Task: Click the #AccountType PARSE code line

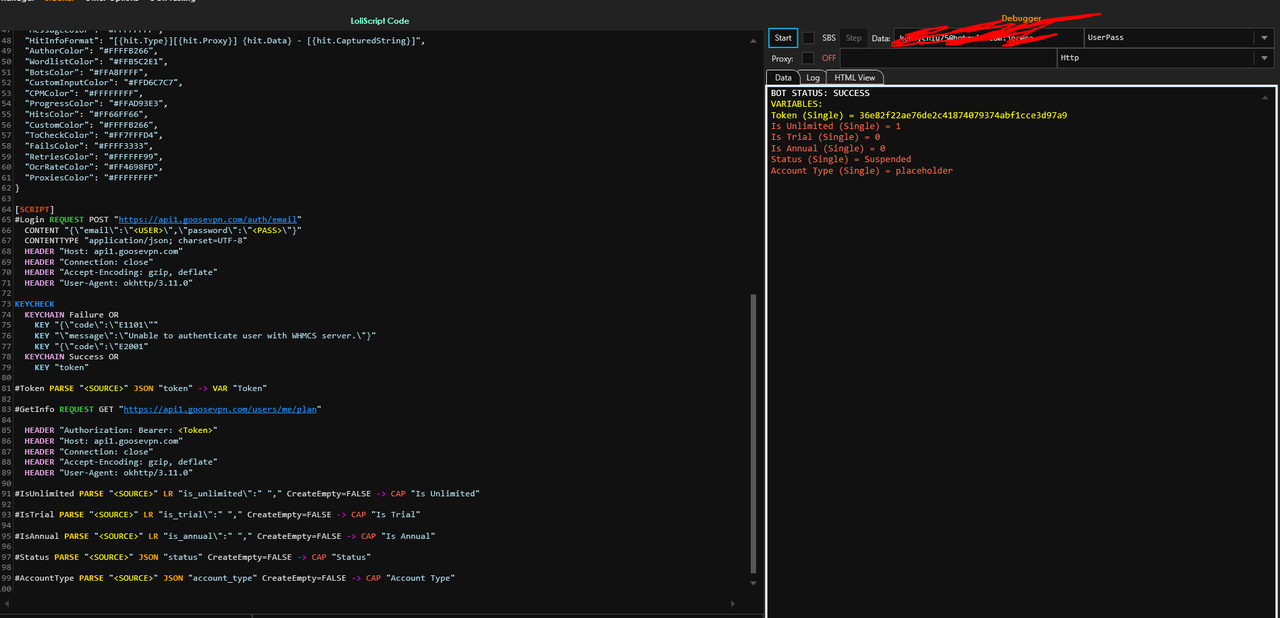Action: click(x=235, y=578)
